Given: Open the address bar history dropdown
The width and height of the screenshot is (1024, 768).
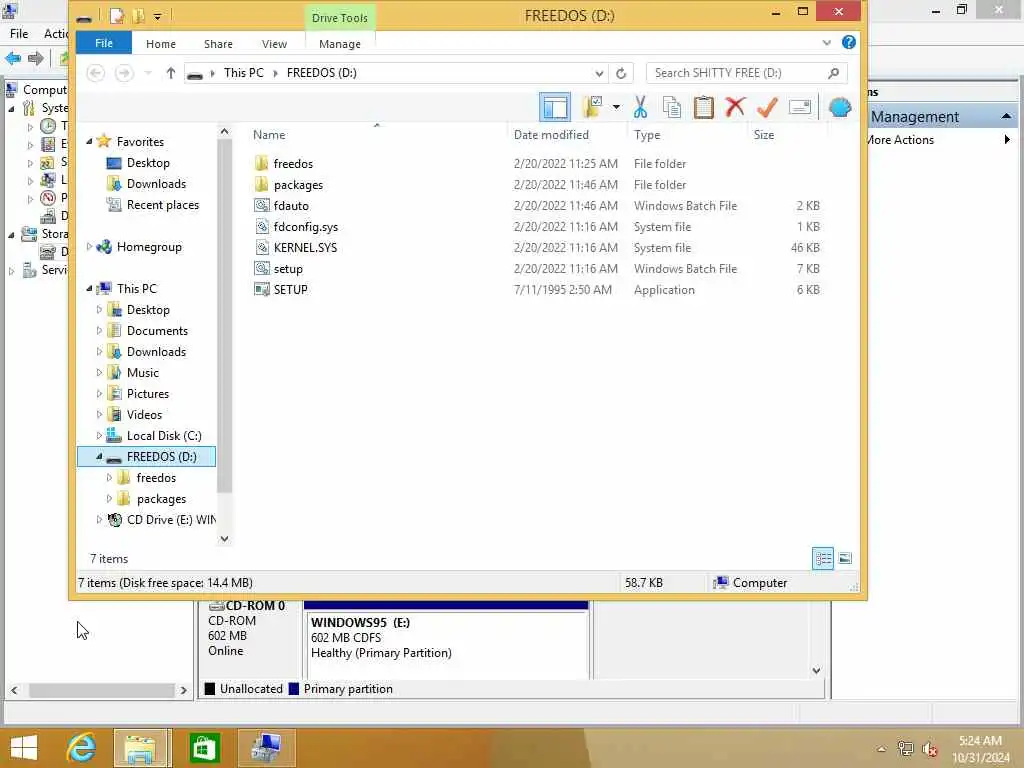Looking at the screenshot, I should (x=599, y=73).
